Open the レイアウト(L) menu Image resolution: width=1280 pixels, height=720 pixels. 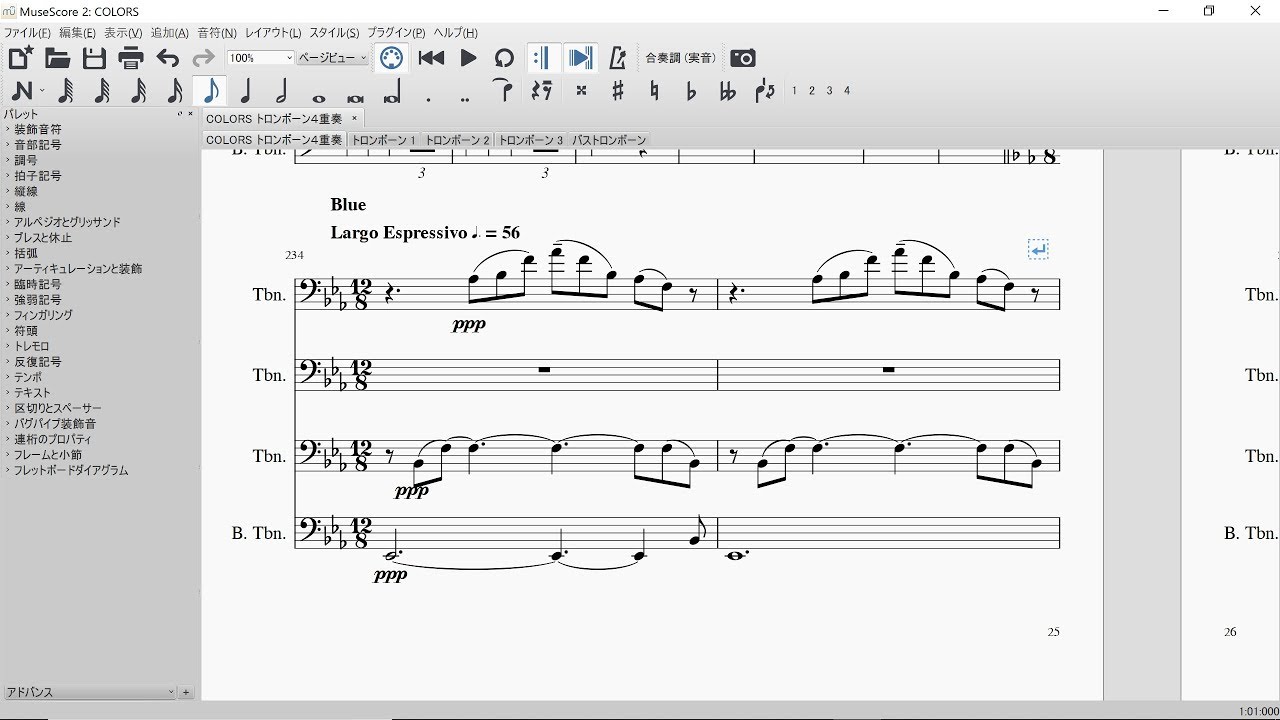(273, 33)
